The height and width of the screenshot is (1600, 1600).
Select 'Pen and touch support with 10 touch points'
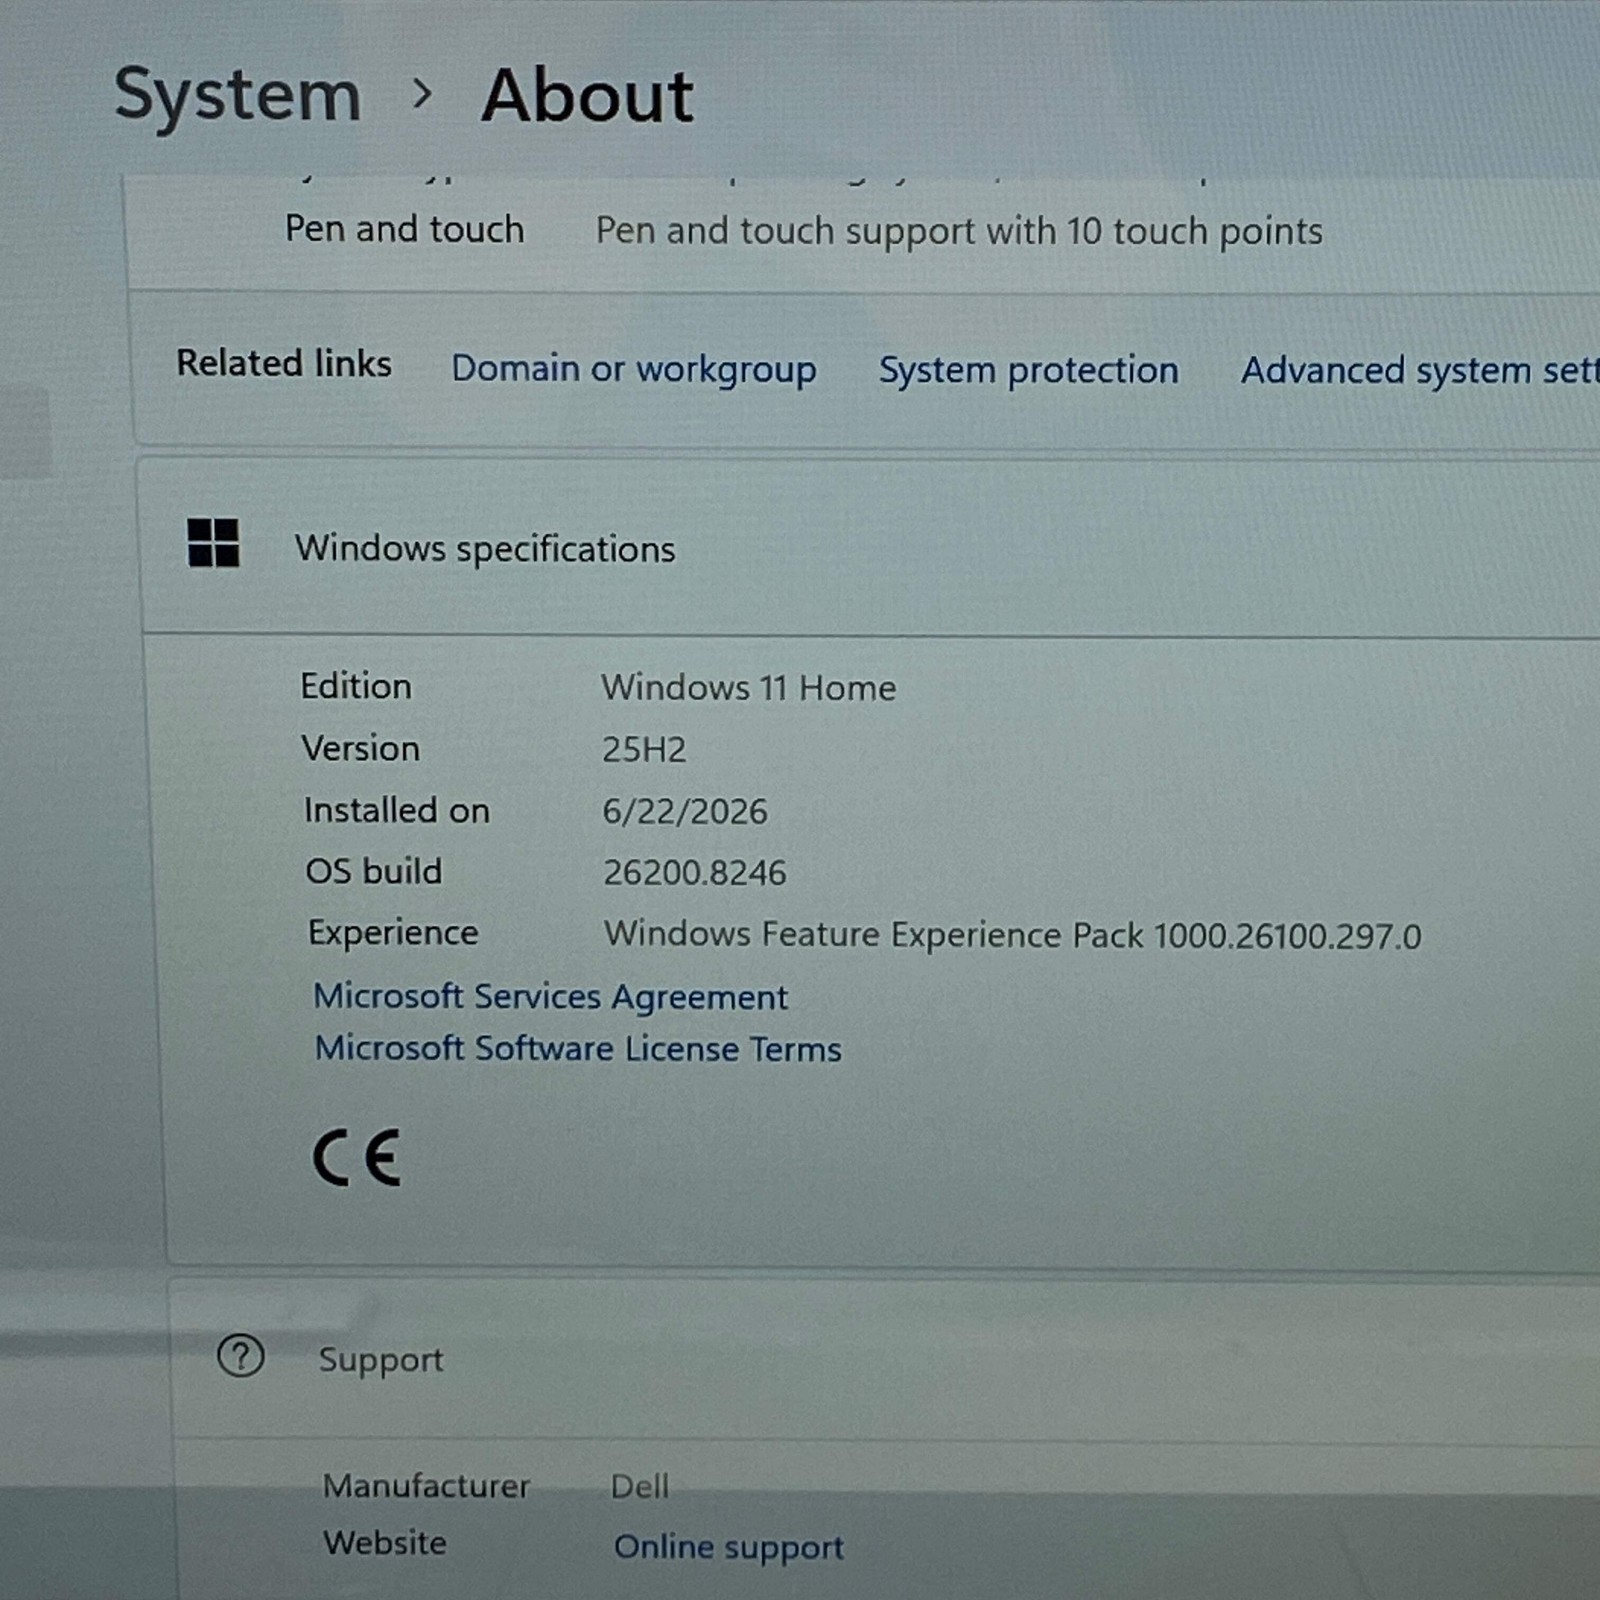click(x=960, y=231)
